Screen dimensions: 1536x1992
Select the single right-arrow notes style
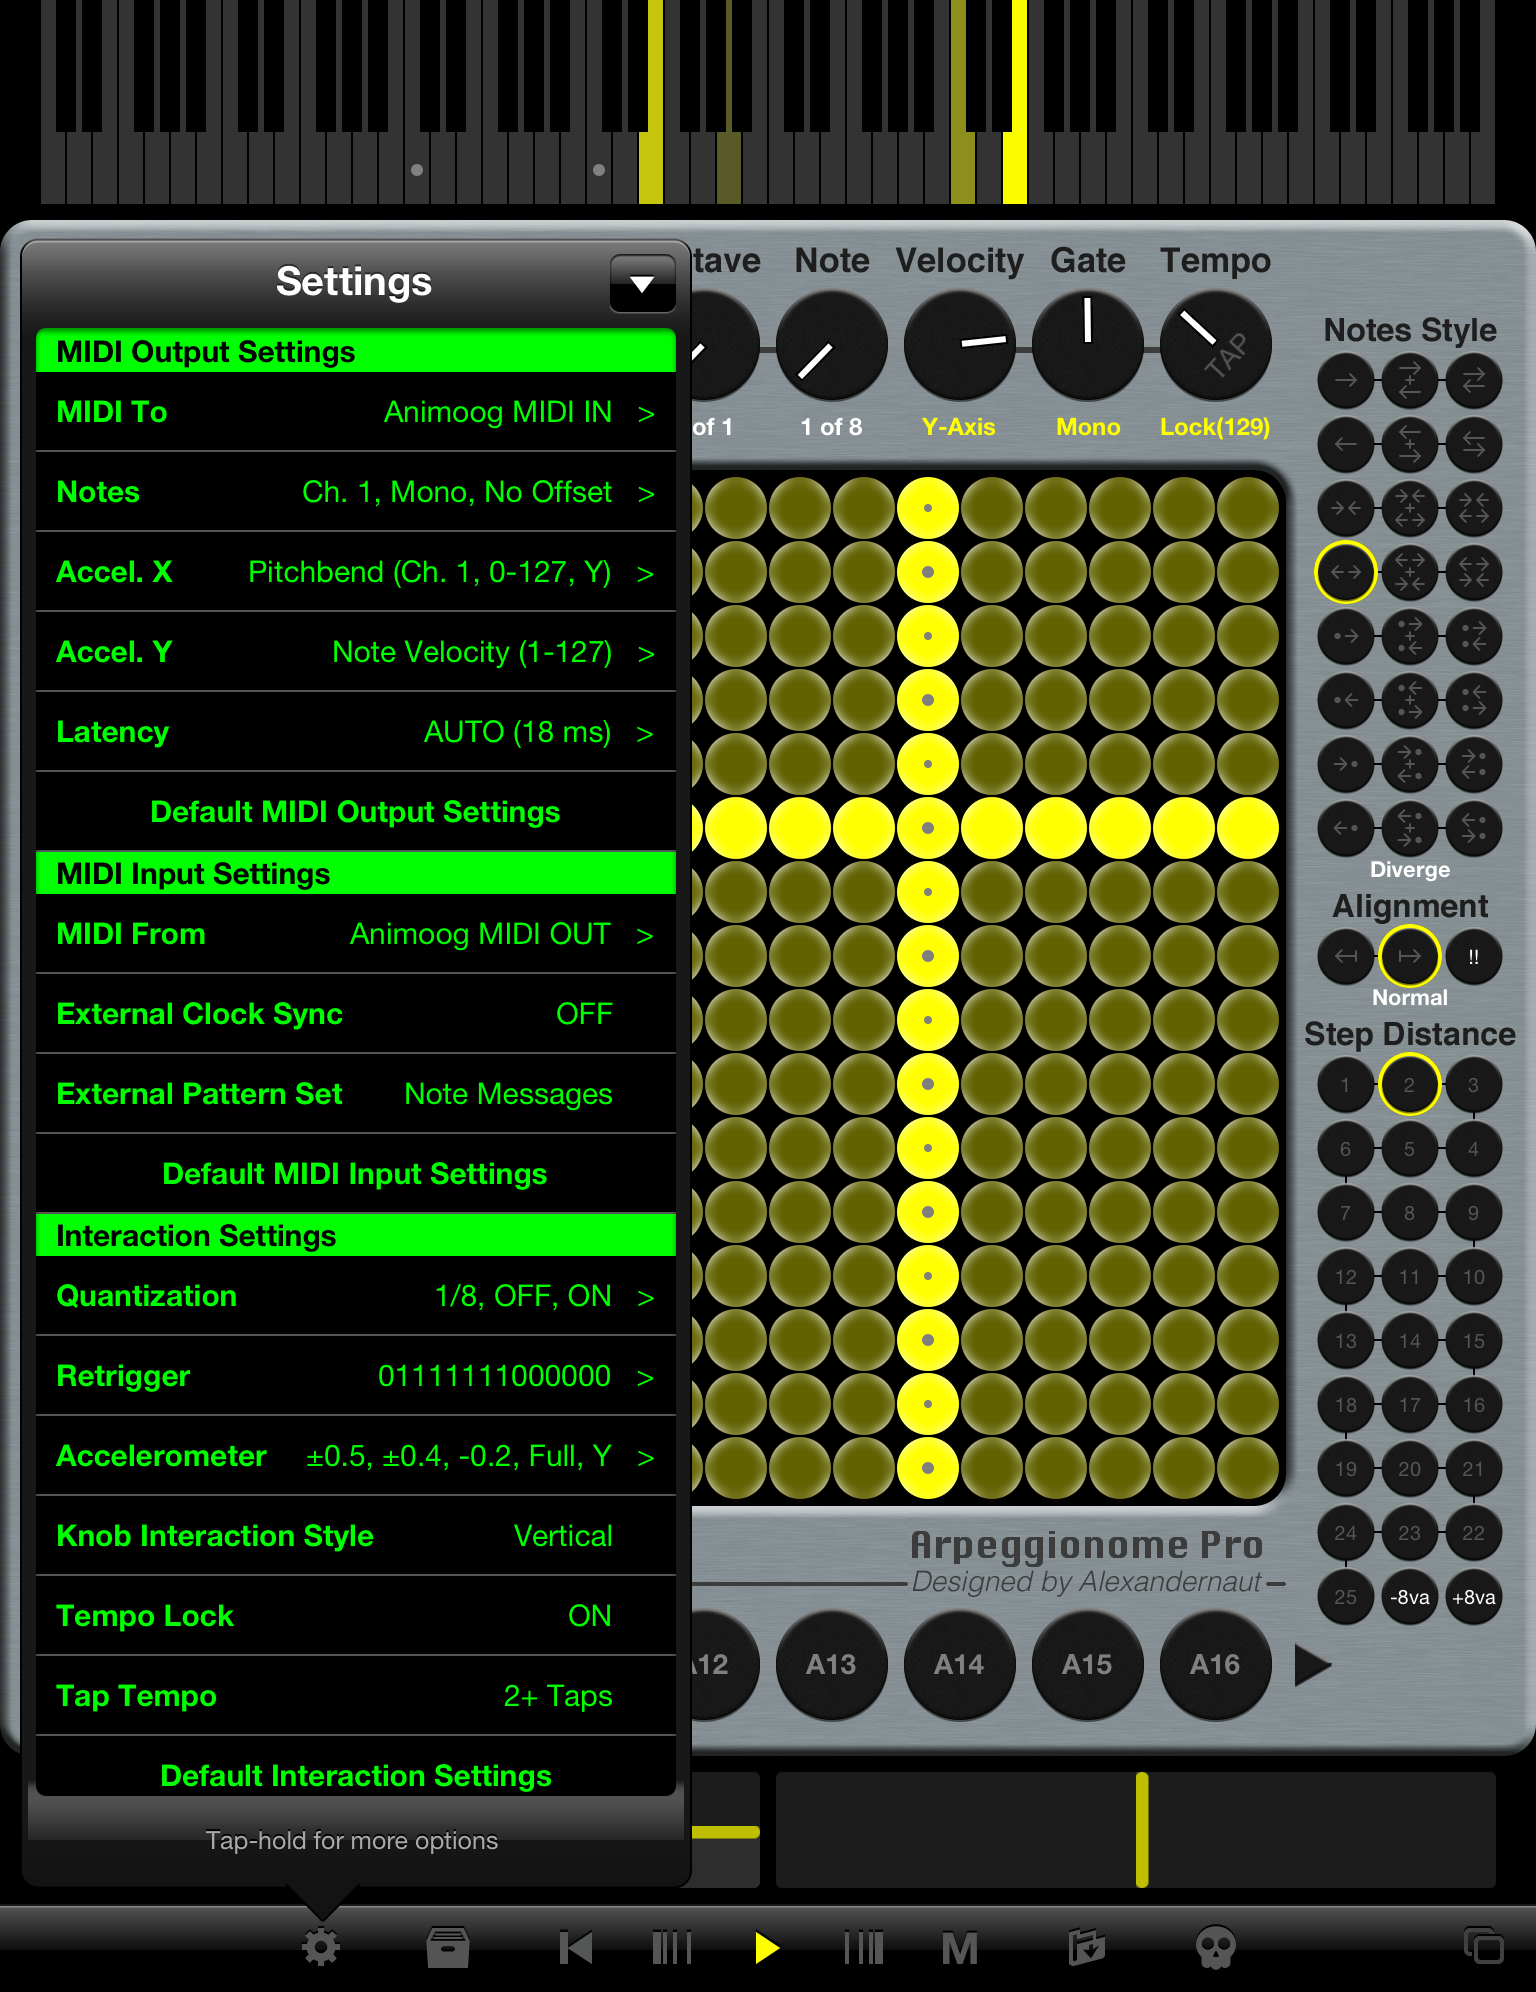pos(1345,381)
